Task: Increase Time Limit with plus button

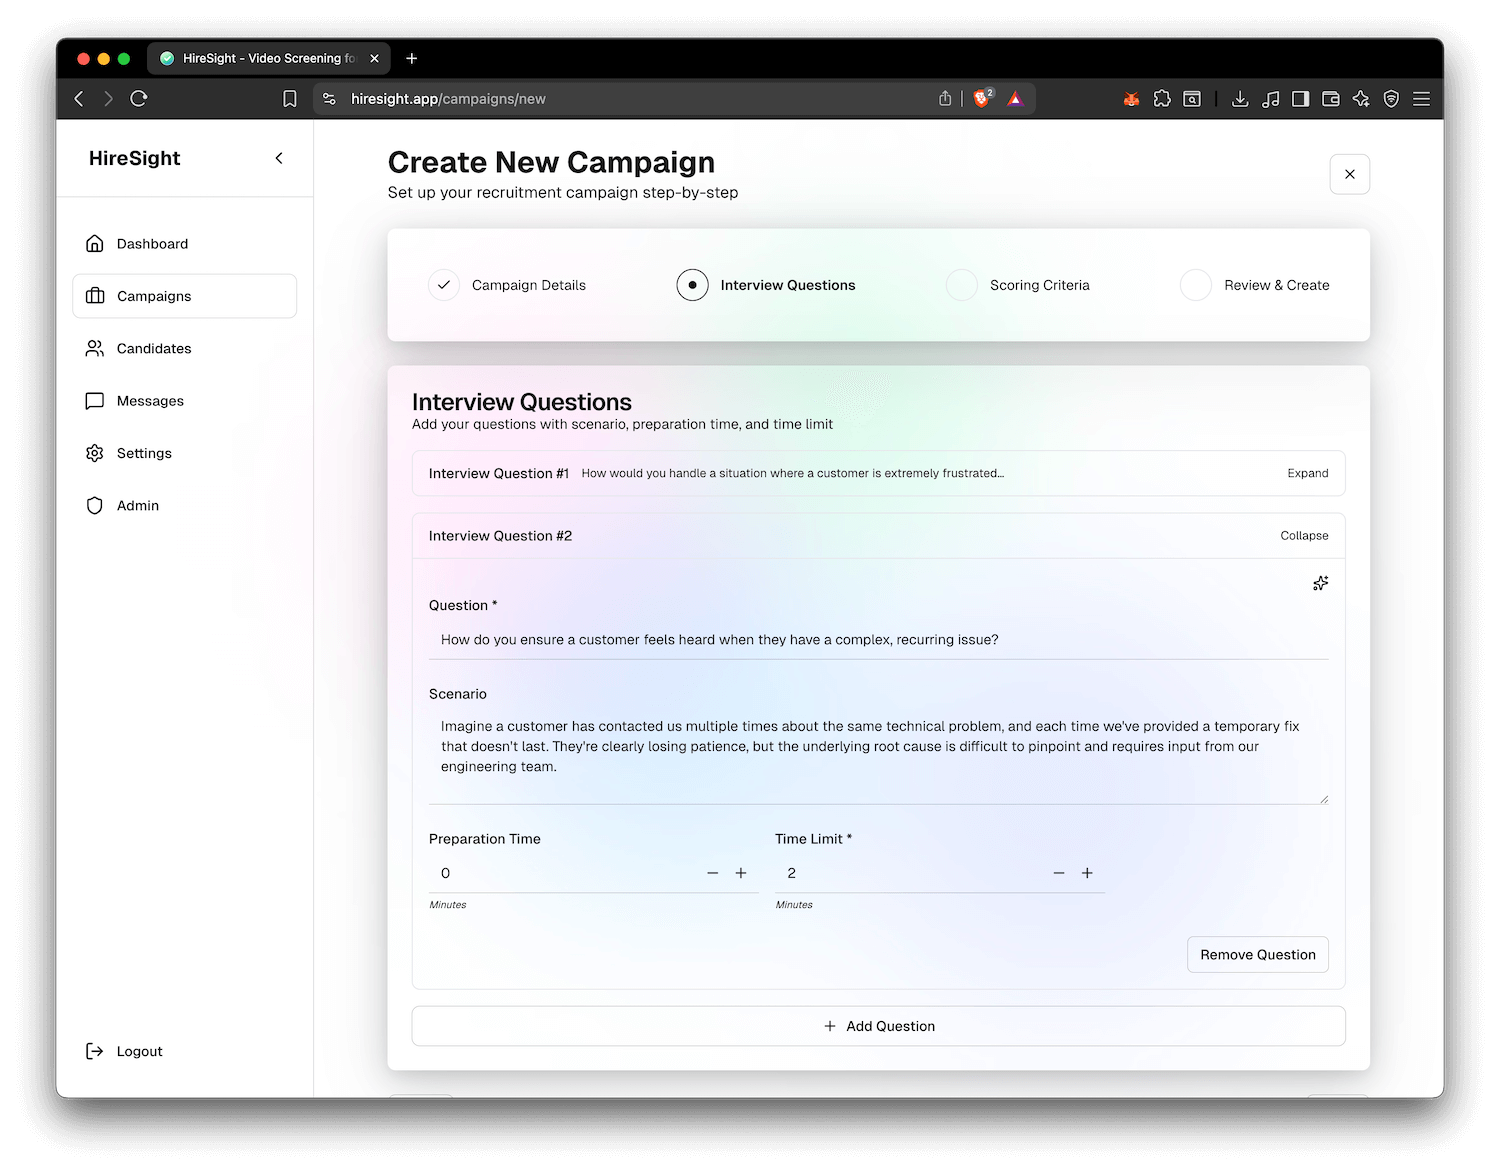Action: 1087,873
